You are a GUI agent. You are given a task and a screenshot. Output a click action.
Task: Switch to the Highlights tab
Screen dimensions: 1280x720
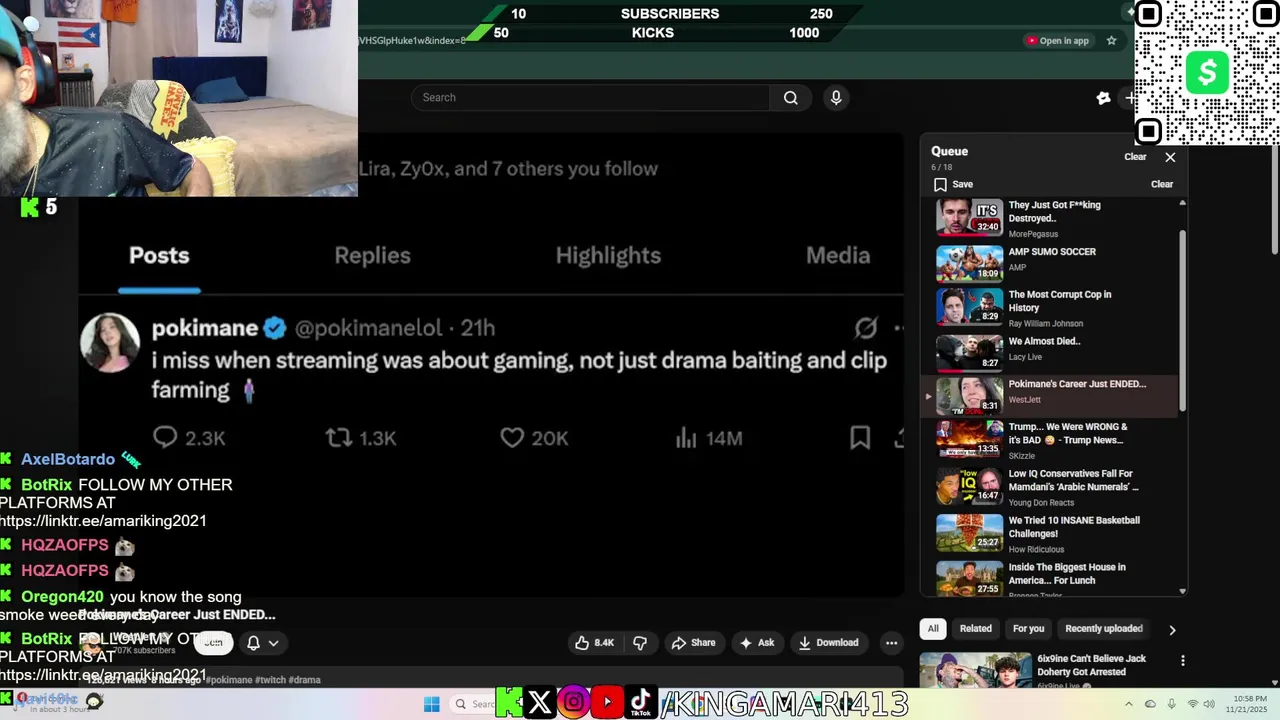pos(608,256)
